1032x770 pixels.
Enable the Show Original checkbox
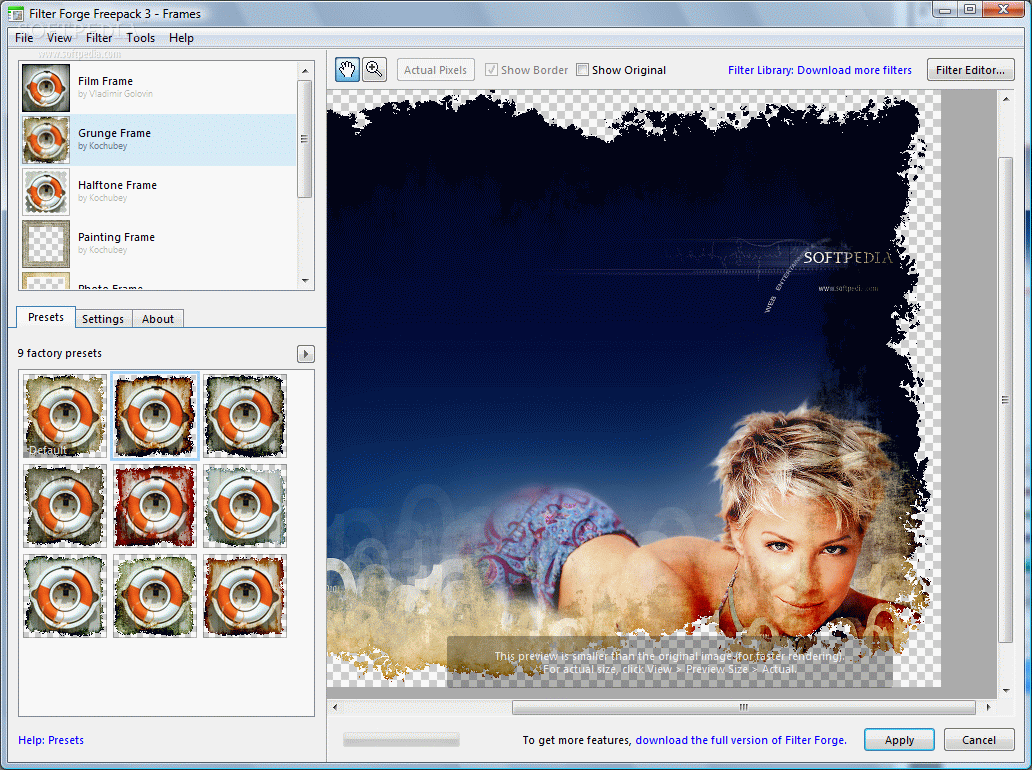(583, 70)
